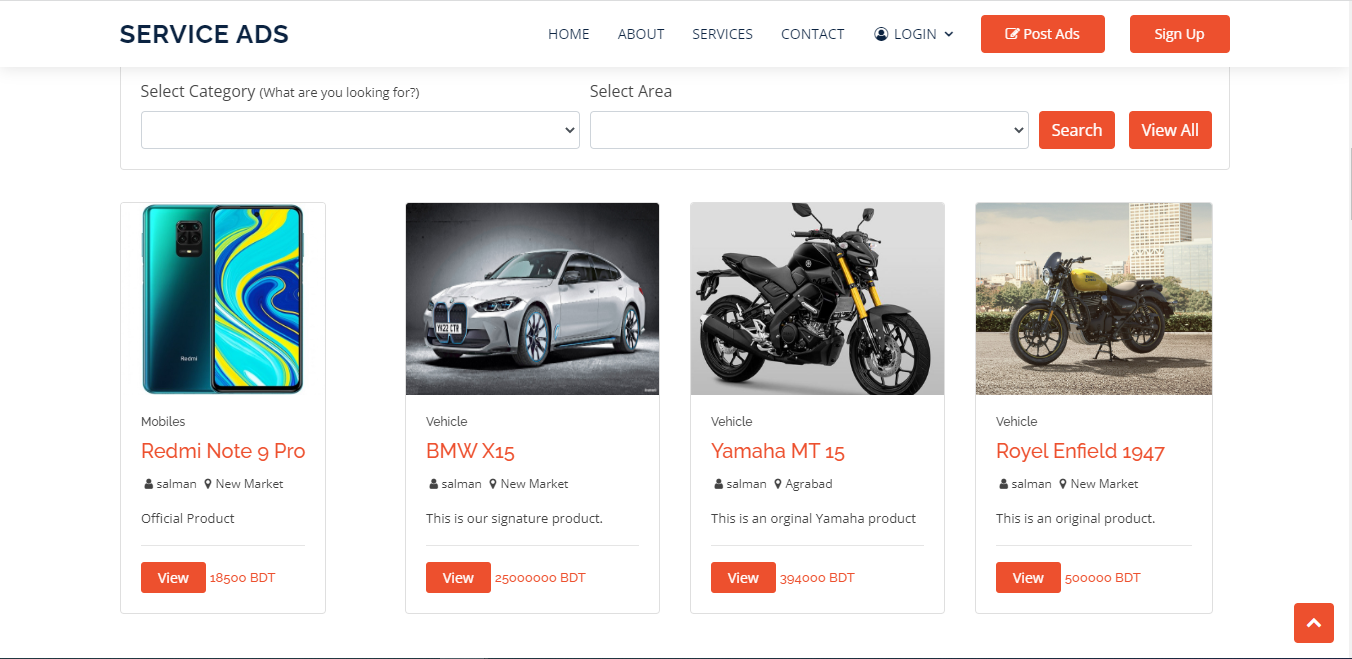1352x659 pixels.
Task: Open the Yamaha MT 15 title link
Action: point(778,451)
